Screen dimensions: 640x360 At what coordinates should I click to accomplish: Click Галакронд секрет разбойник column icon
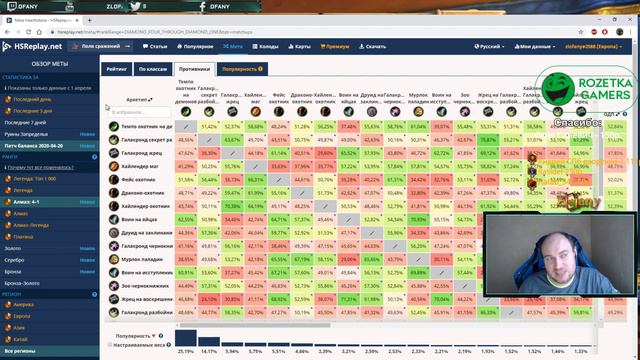209,111
